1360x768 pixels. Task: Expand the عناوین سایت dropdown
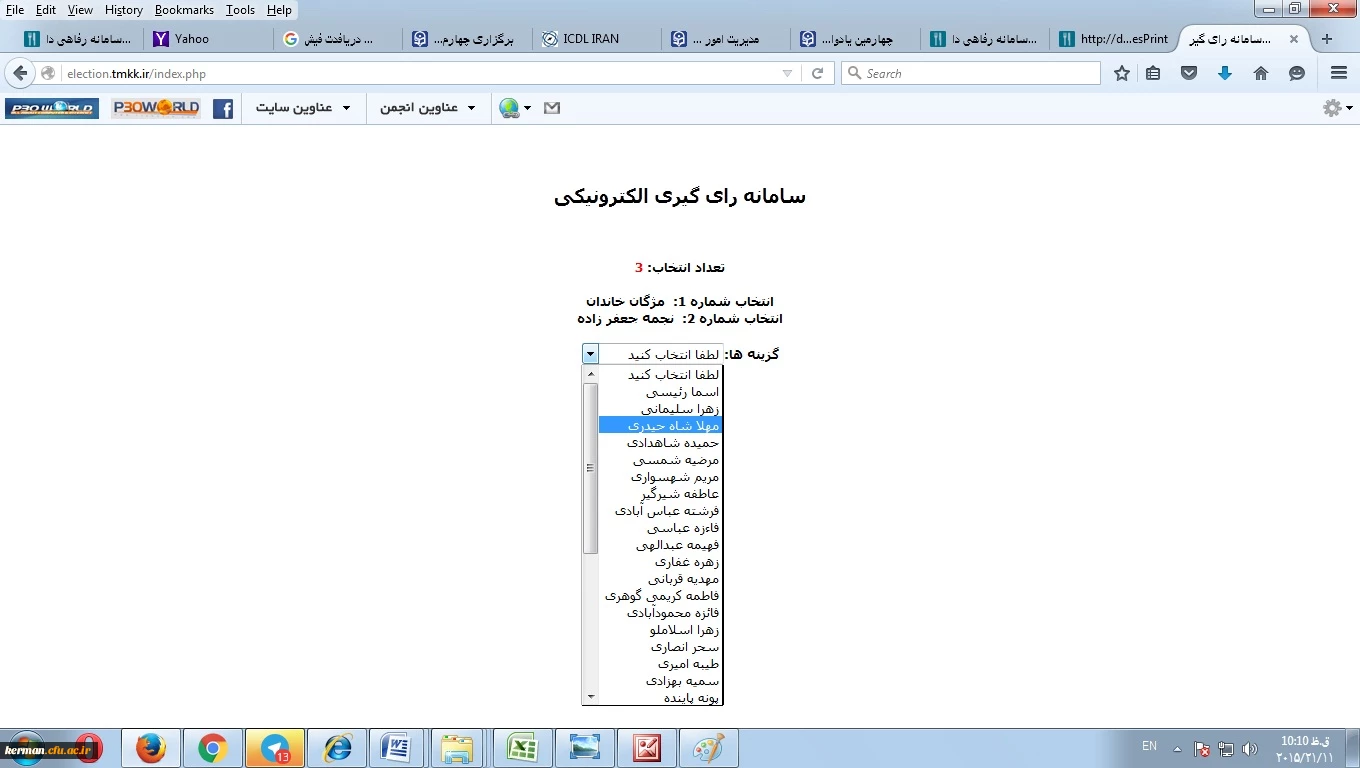303,108
